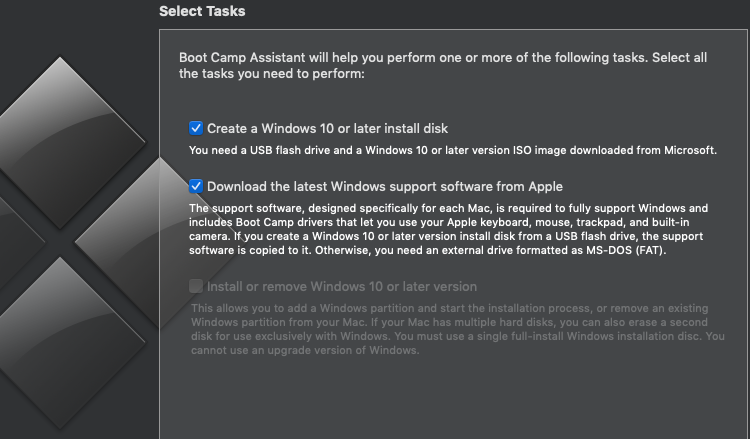Screen dimensions: 750x439
Task: Click the support software description paragraph
Action: [x=448, y=229]
